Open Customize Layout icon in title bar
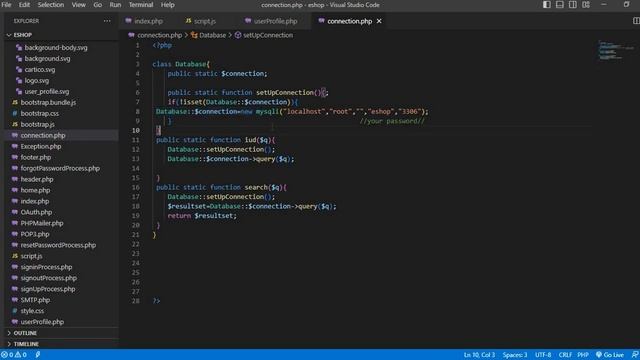 [x=586, y=5]
